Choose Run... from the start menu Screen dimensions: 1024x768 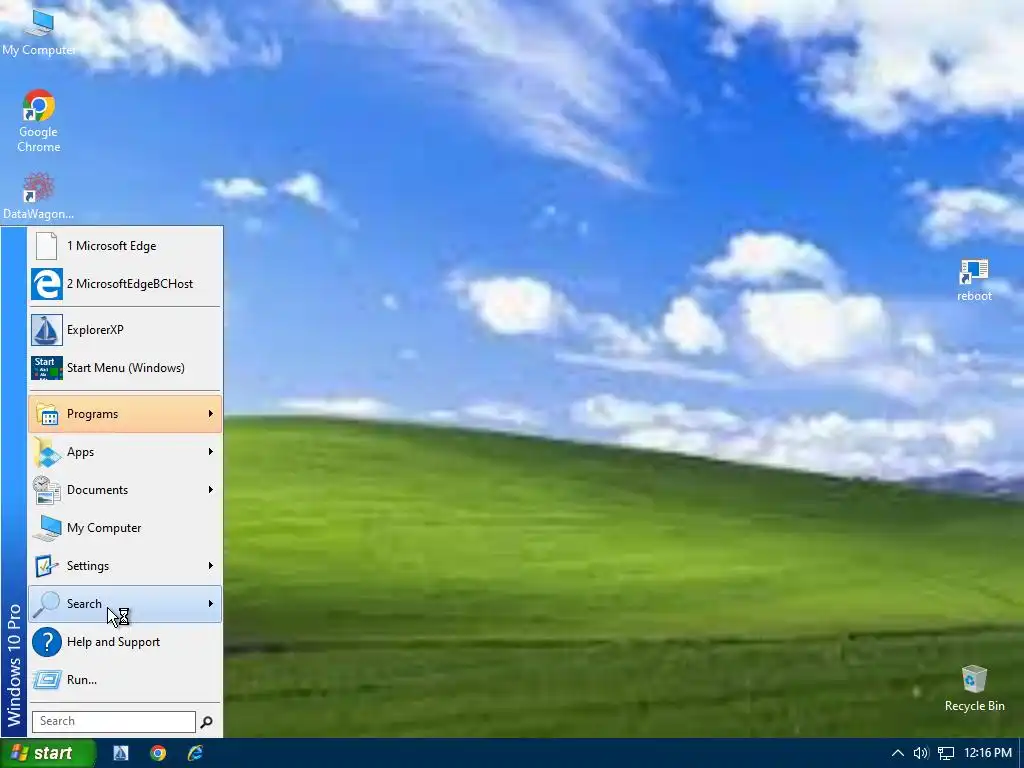[x=125, y=680]
